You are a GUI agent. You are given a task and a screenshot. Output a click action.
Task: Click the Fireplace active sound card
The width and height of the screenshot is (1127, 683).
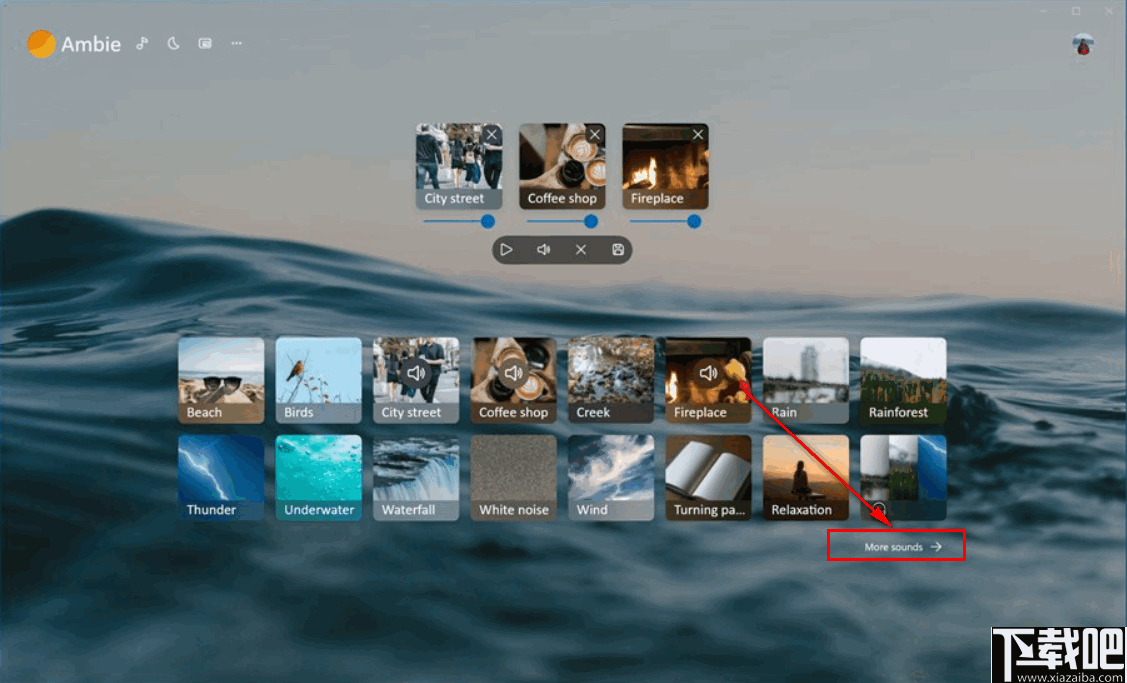pos(666,166)
